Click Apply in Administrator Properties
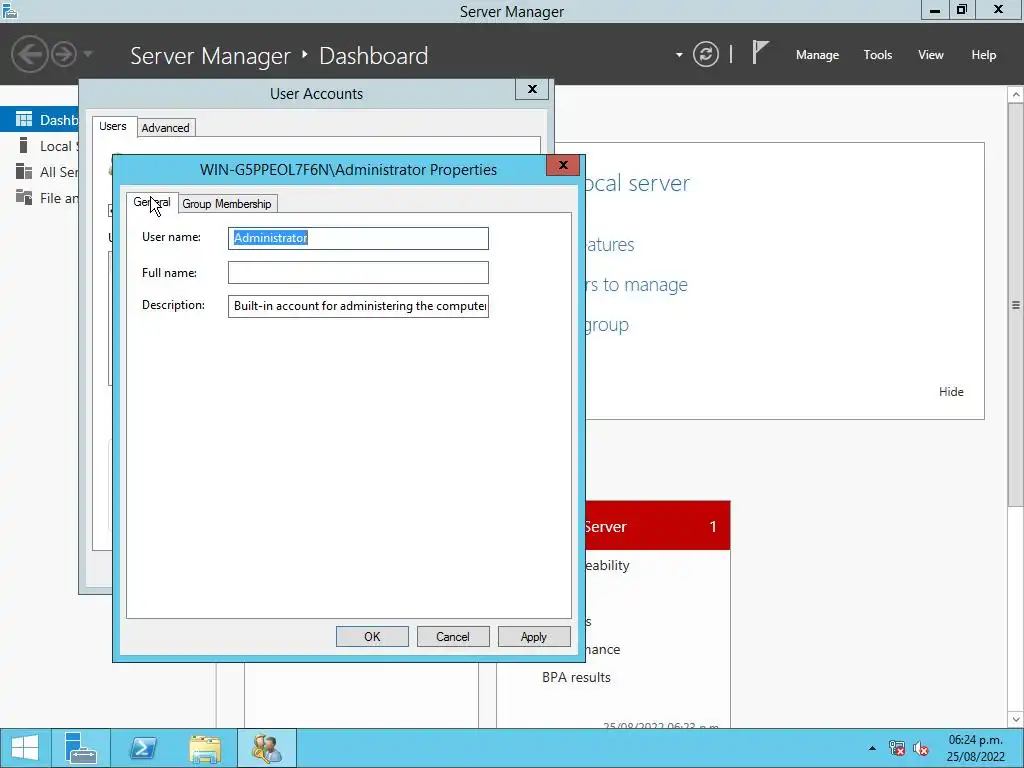The image size is (1024, 768). (534, 637)
